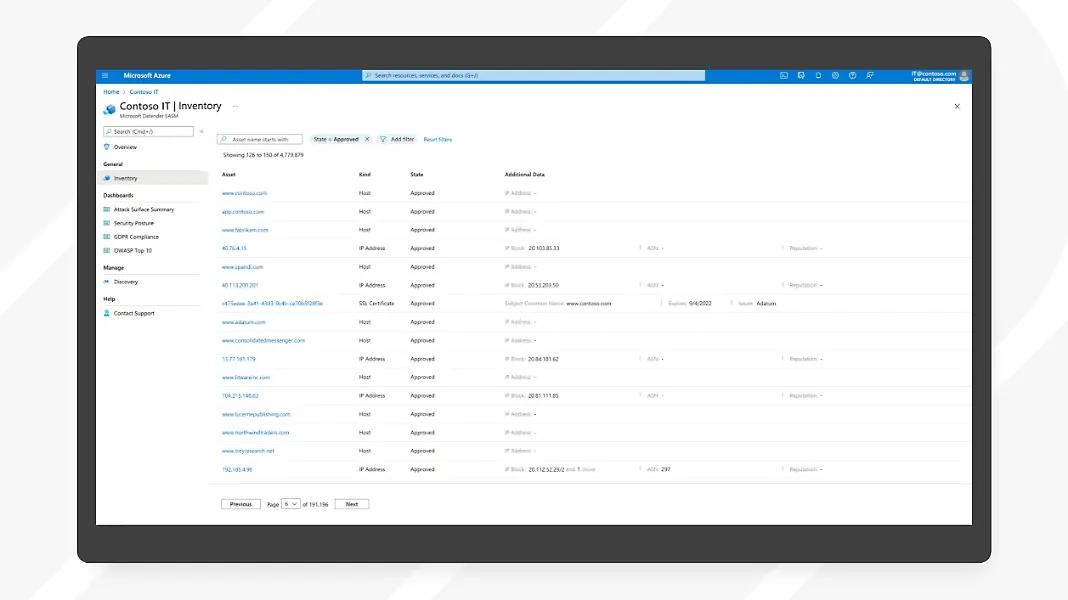Open asset app.contoso.com

pyautogui.click(x=242, y=212)
